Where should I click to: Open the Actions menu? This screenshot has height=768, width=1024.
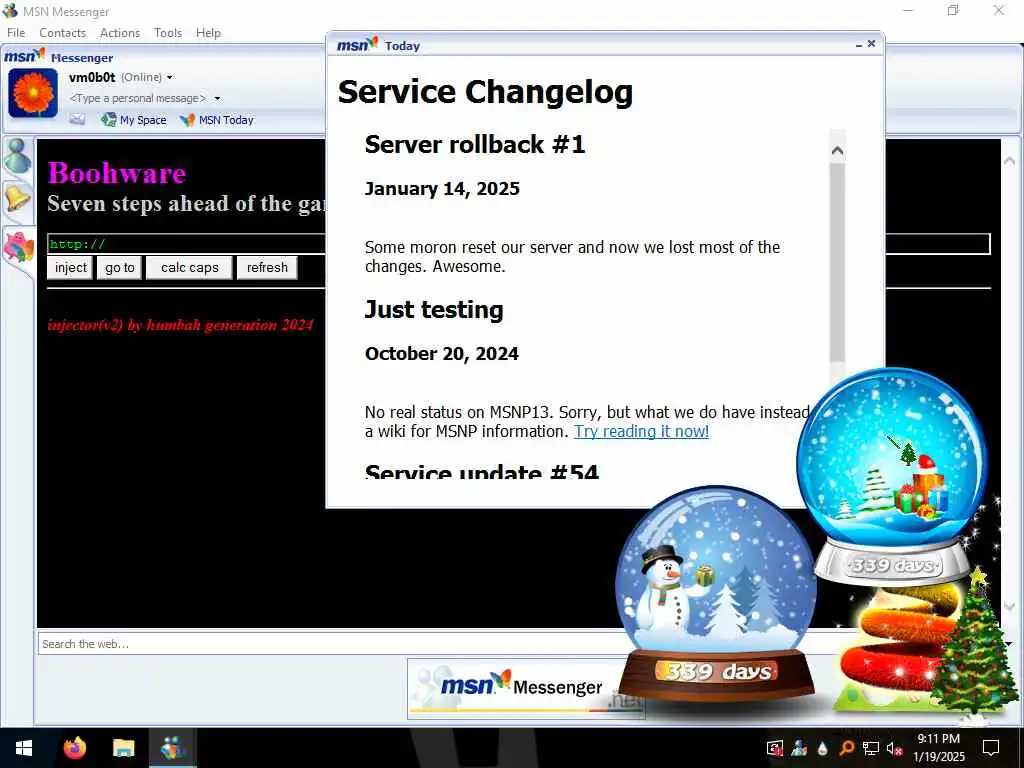[120, 33]
